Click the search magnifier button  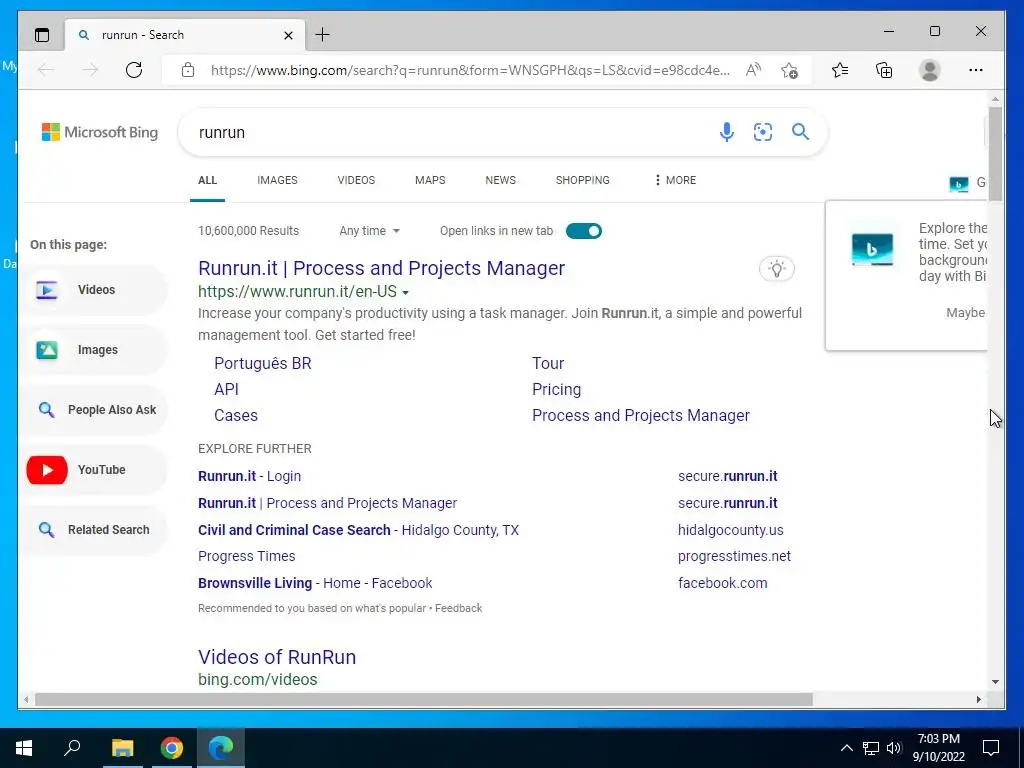(x=800, y=132)
